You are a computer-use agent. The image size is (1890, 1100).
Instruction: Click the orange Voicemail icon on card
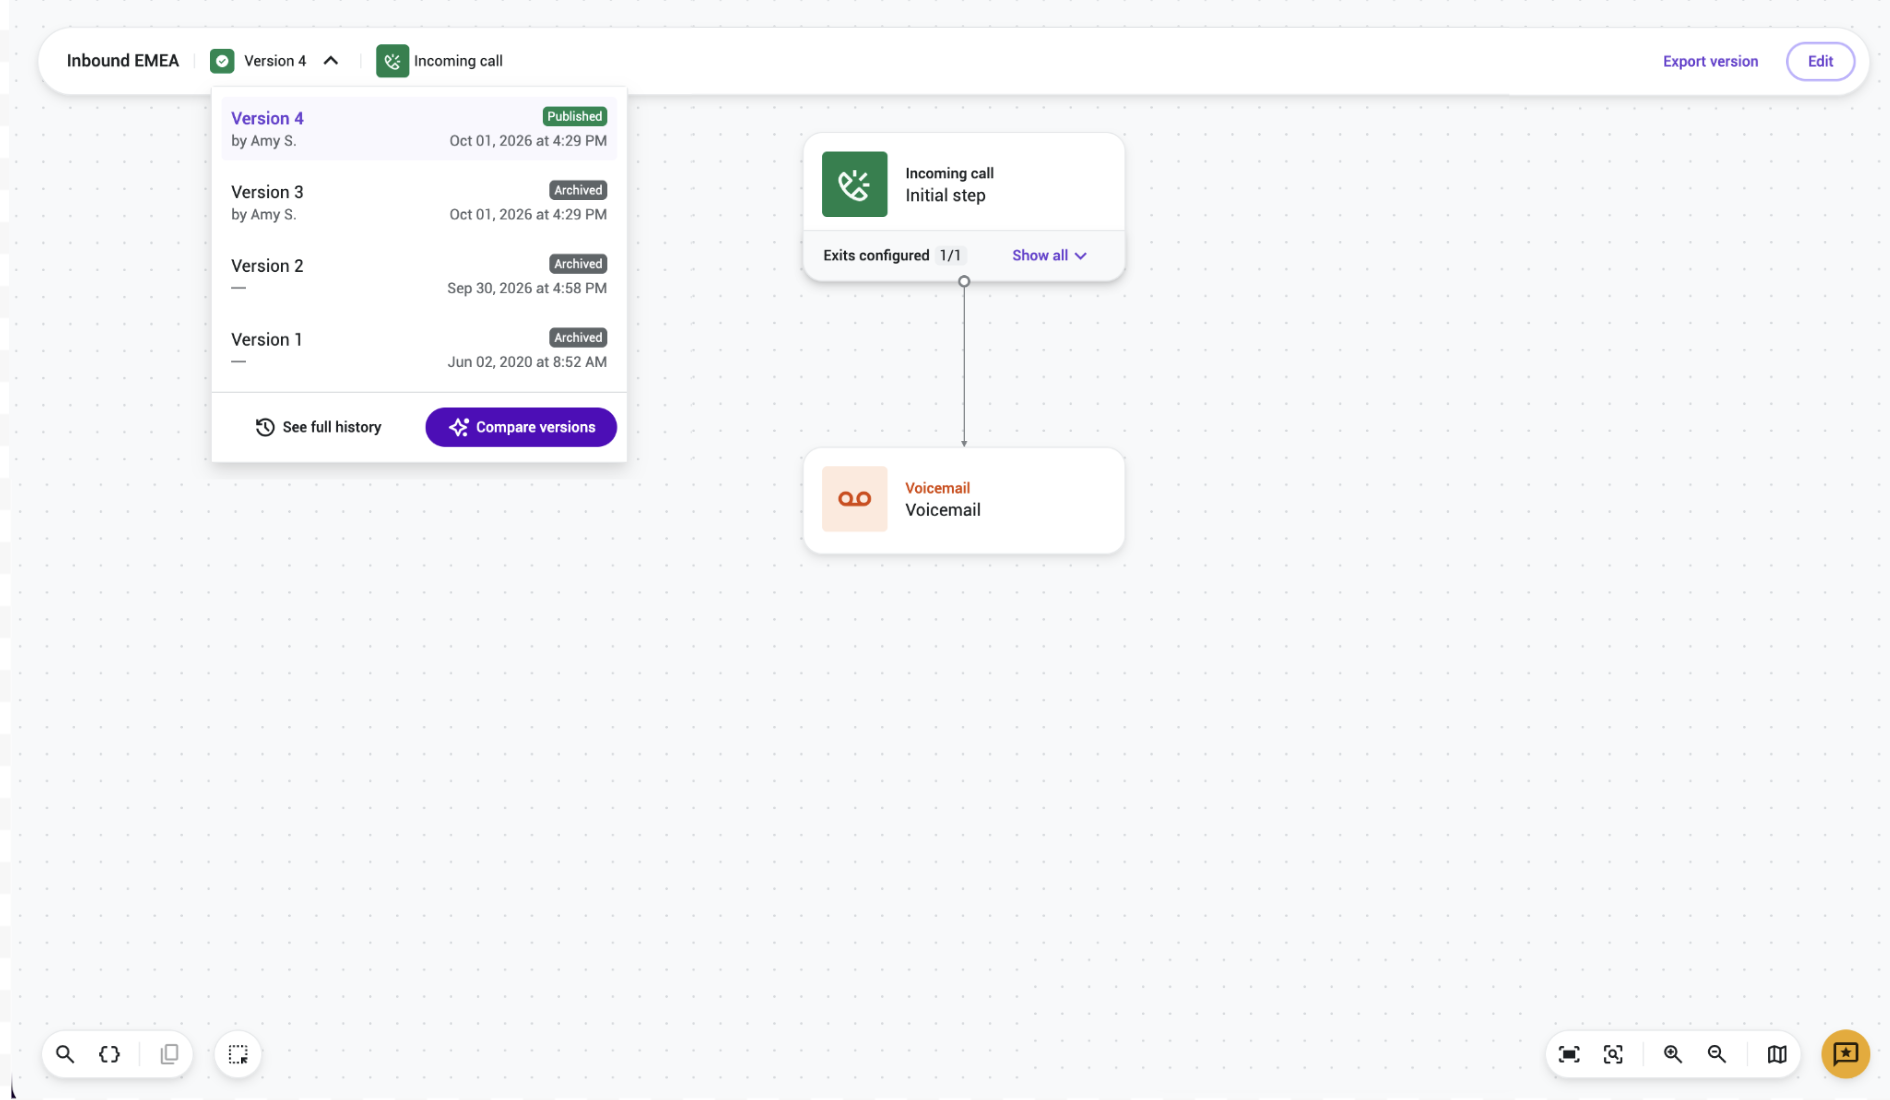point(854,499)
